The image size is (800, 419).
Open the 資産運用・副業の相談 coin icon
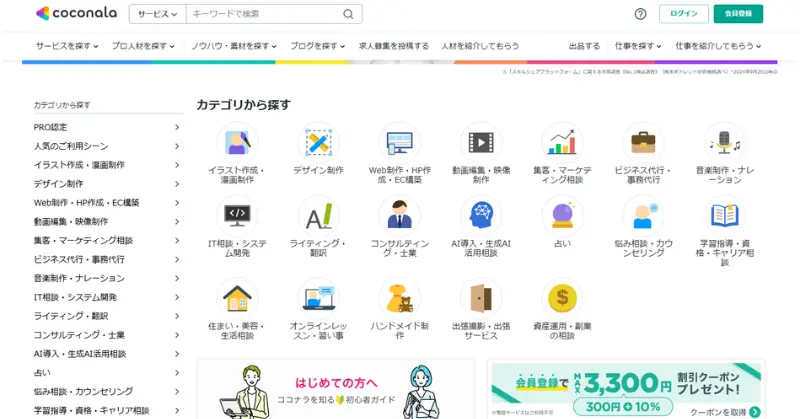click(562, 298)
